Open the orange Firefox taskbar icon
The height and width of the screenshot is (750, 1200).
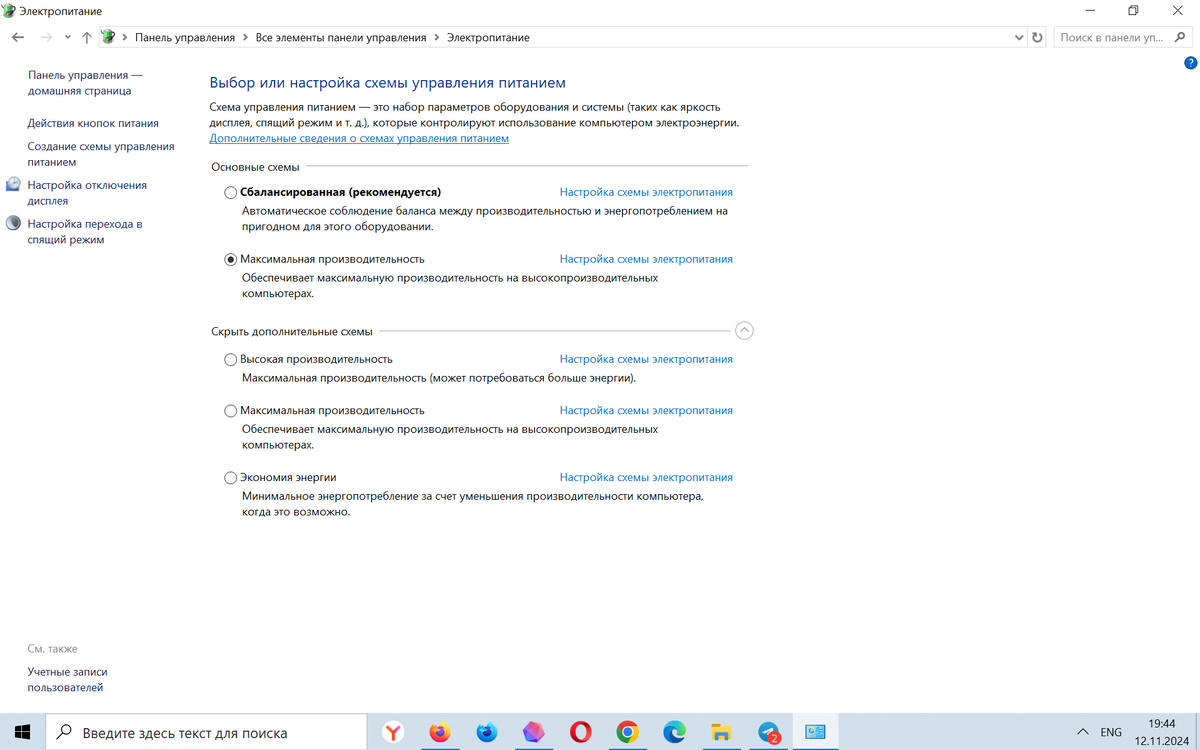coord(440,732)
